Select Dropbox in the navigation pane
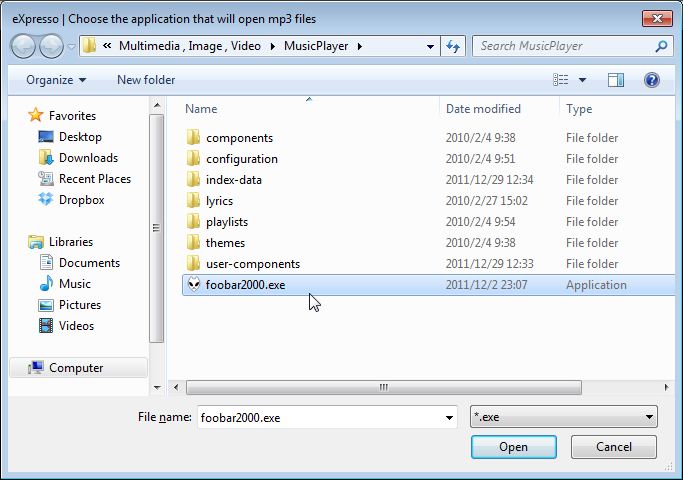683x480 pixels. coord(81,199)
